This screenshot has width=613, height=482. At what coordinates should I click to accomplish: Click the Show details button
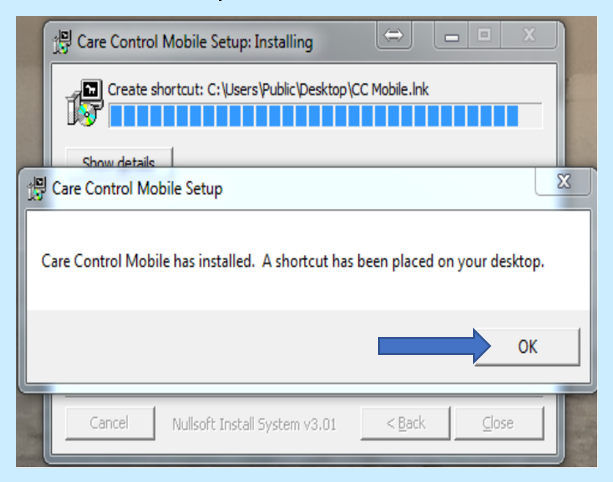click(x=119, y=158)
